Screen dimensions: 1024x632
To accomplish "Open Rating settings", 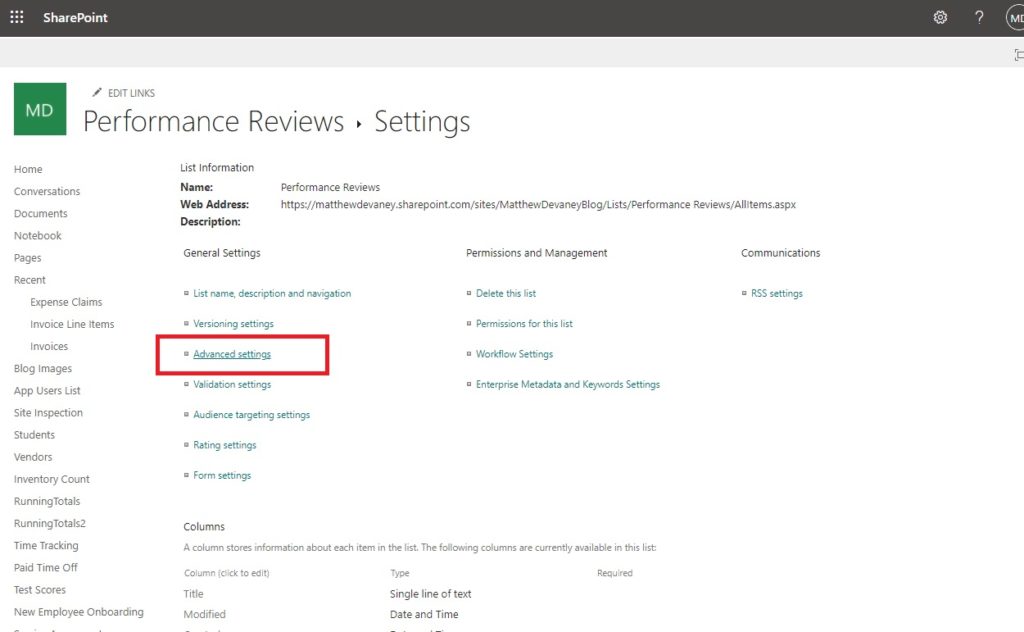I will [x=225, y=445].
